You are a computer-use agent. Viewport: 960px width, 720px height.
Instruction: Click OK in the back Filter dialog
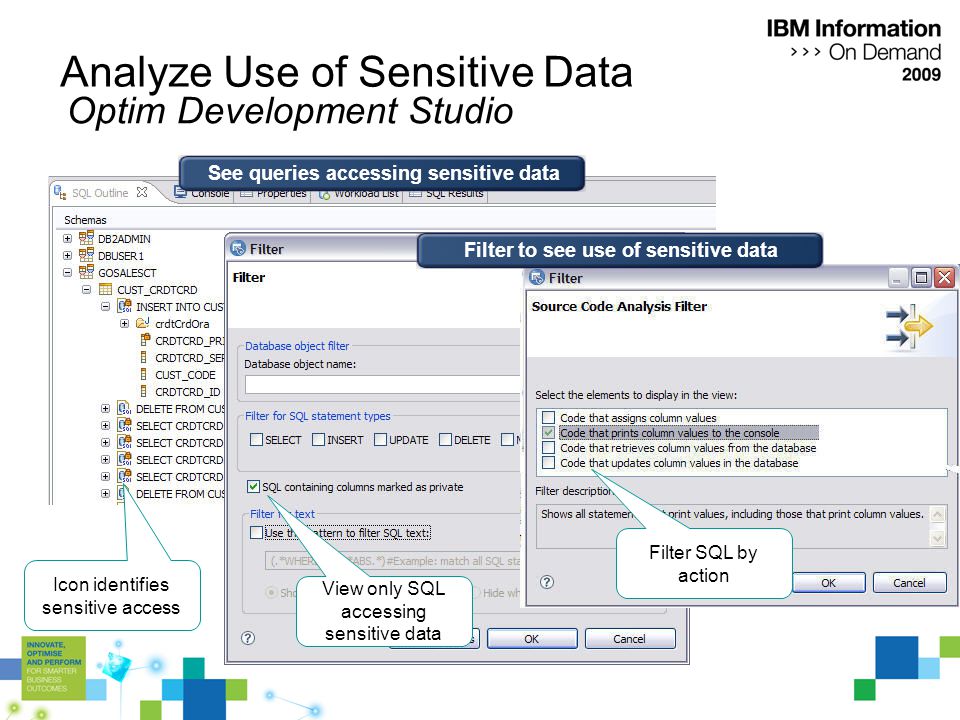point(531,639)
